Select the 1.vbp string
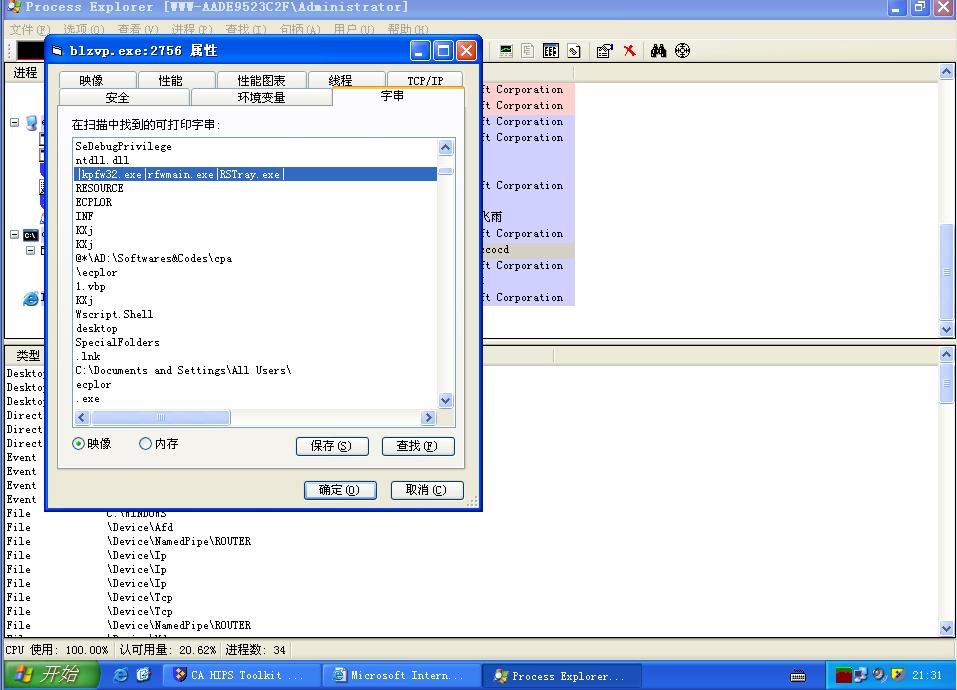The height and width of the screenshot is (690, 957). (x=90, y=286)
